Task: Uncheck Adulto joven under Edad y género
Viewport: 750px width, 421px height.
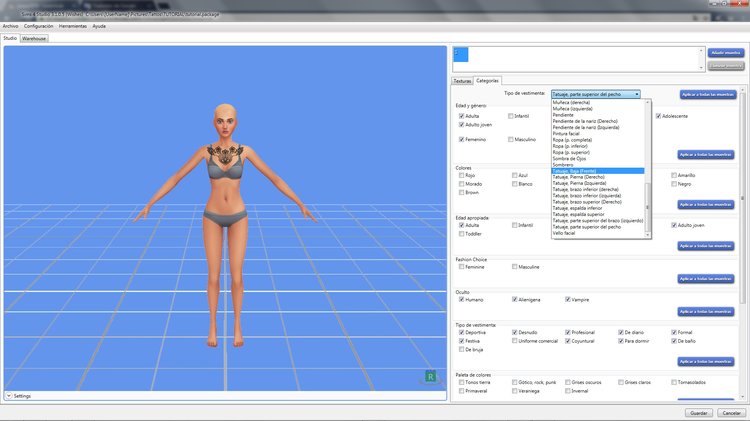Action: click(x=461, y=124)
